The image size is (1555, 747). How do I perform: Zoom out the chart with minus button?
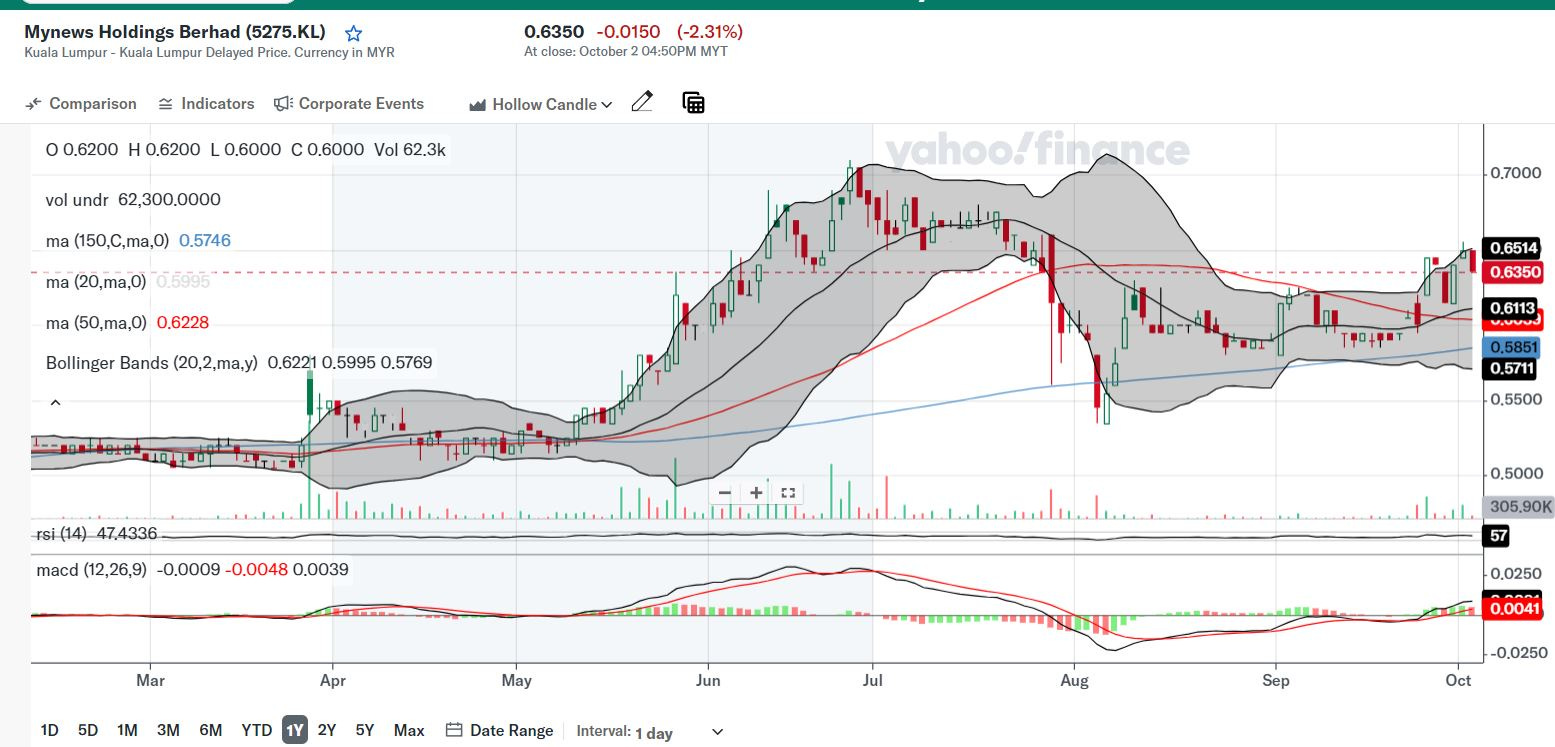point(725,493)
